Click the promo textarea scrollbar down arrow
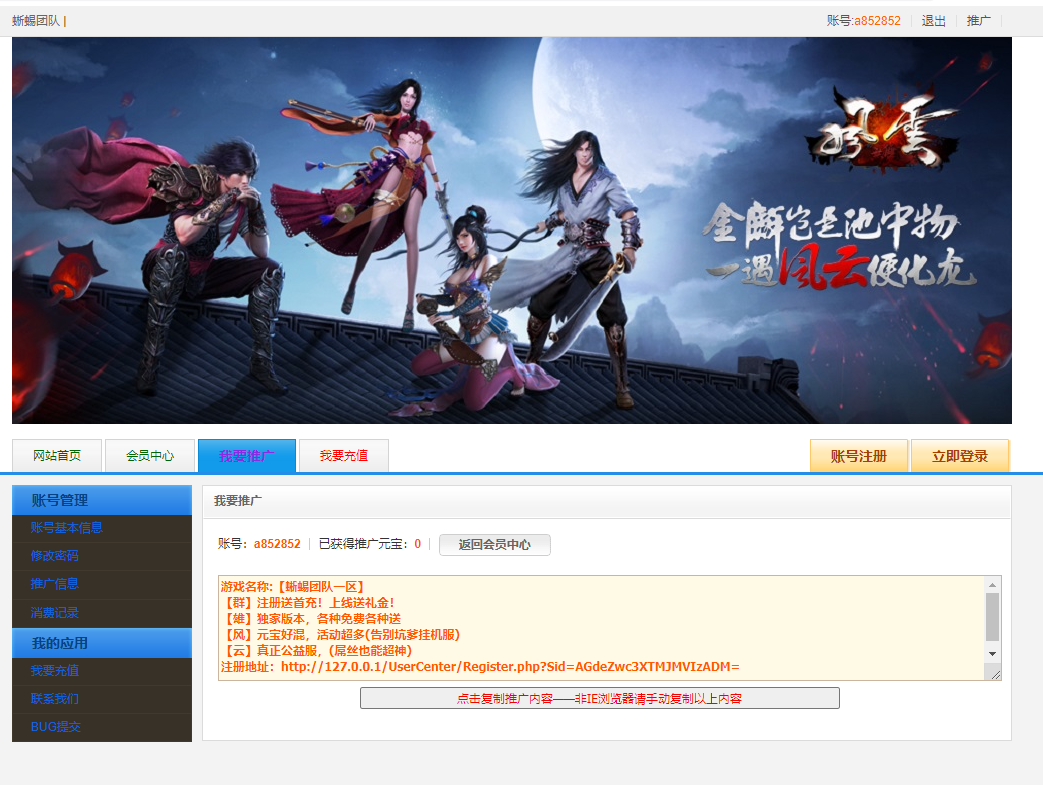The width and height of the screenshot is (1043, 785). pyautogui.click(x=992, y=653)
